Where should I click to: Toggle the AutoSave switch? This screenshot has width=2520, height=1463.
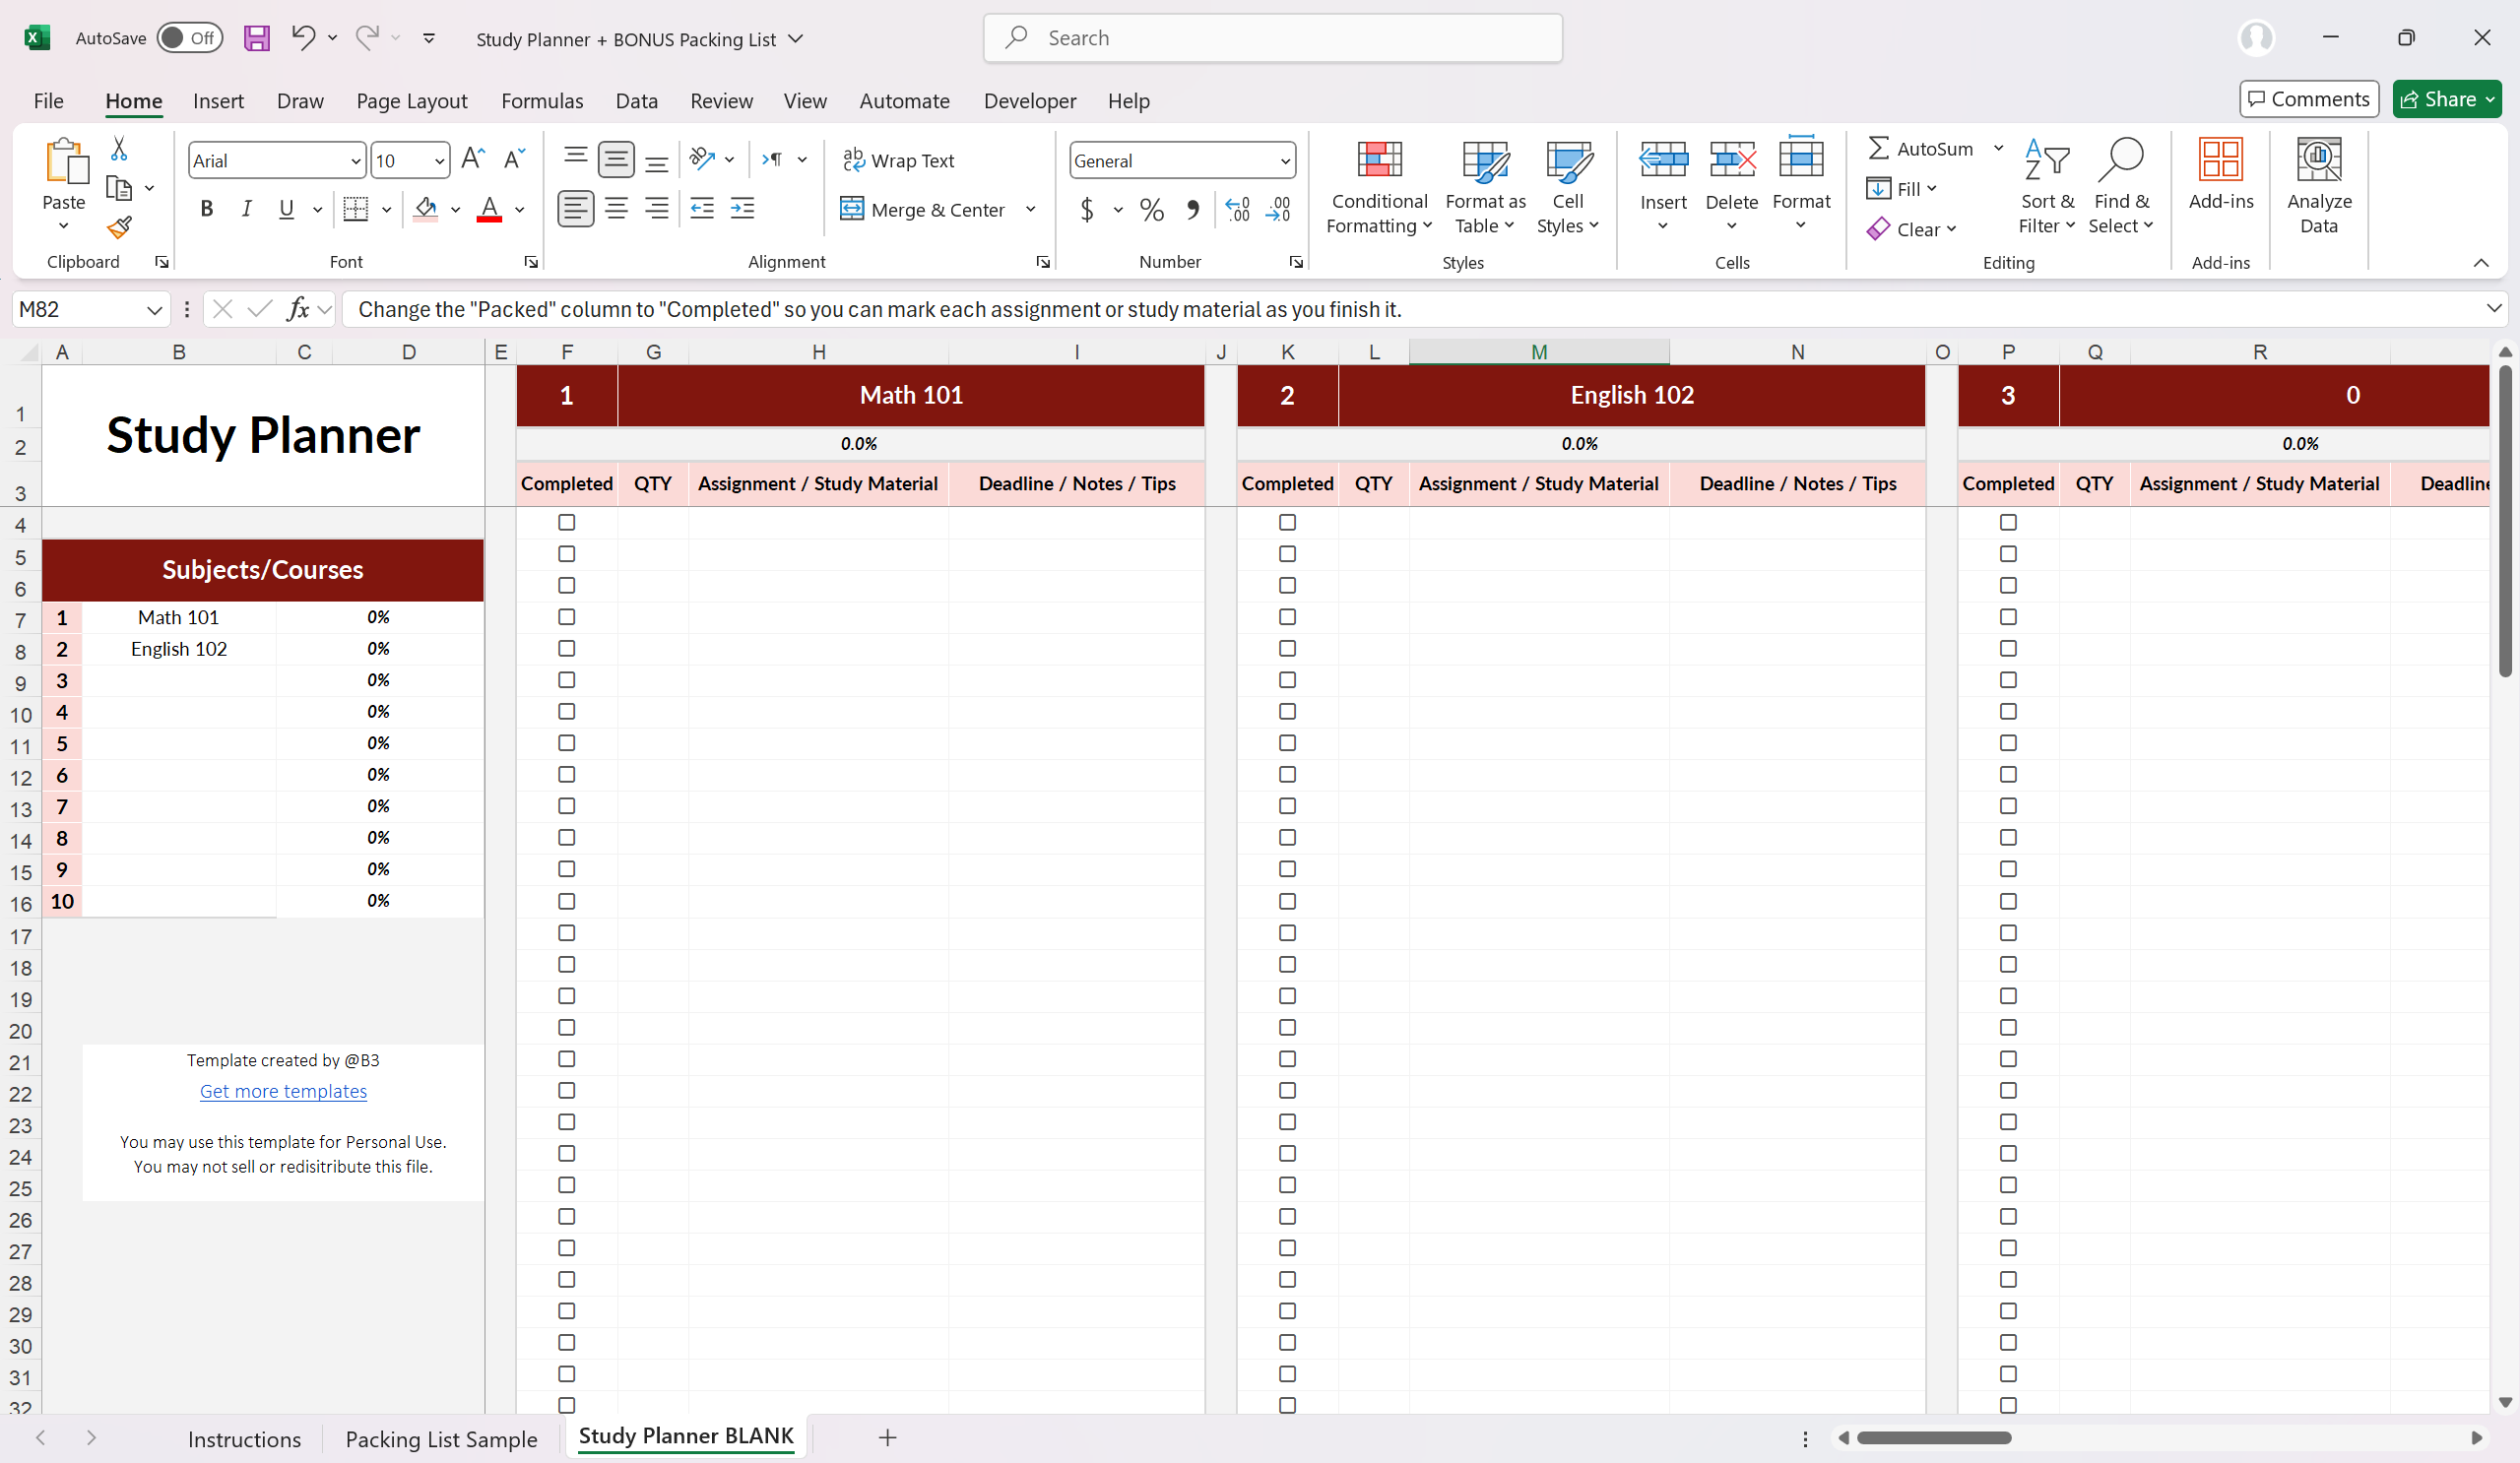(x=190, y=38)
